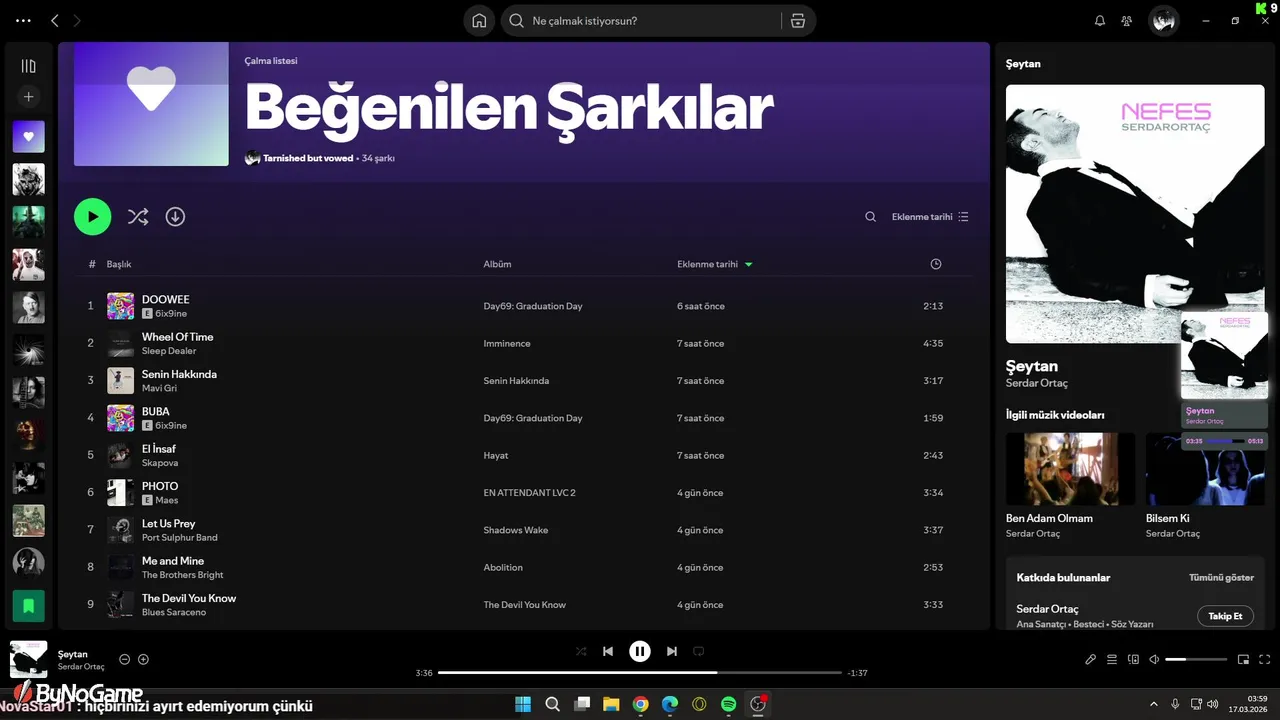Toggle shuffle next to the green play button
Screen dimensions: 1280x720
[138, 217]
